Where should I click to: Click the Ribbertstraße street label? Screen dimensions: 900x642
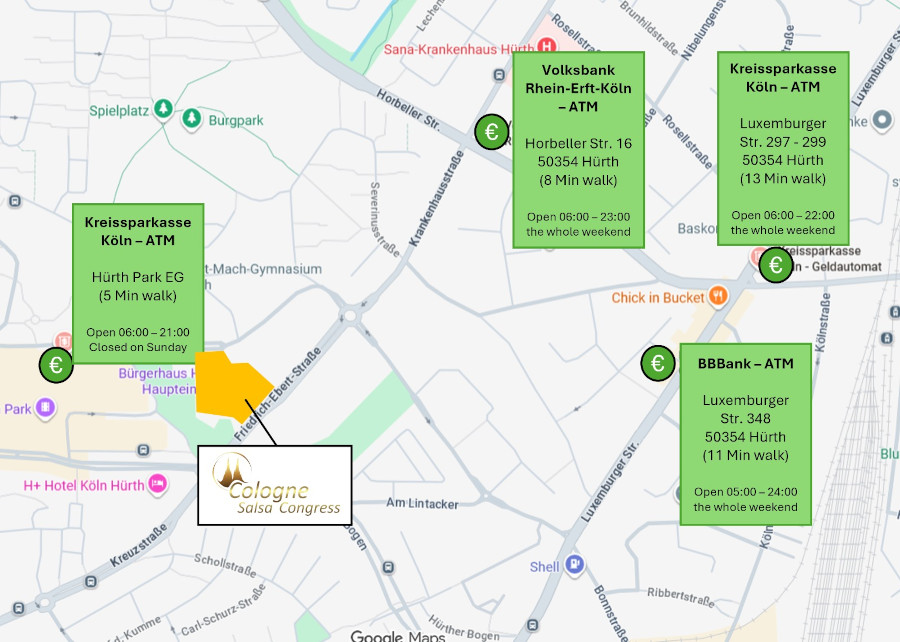coord(681,597)
